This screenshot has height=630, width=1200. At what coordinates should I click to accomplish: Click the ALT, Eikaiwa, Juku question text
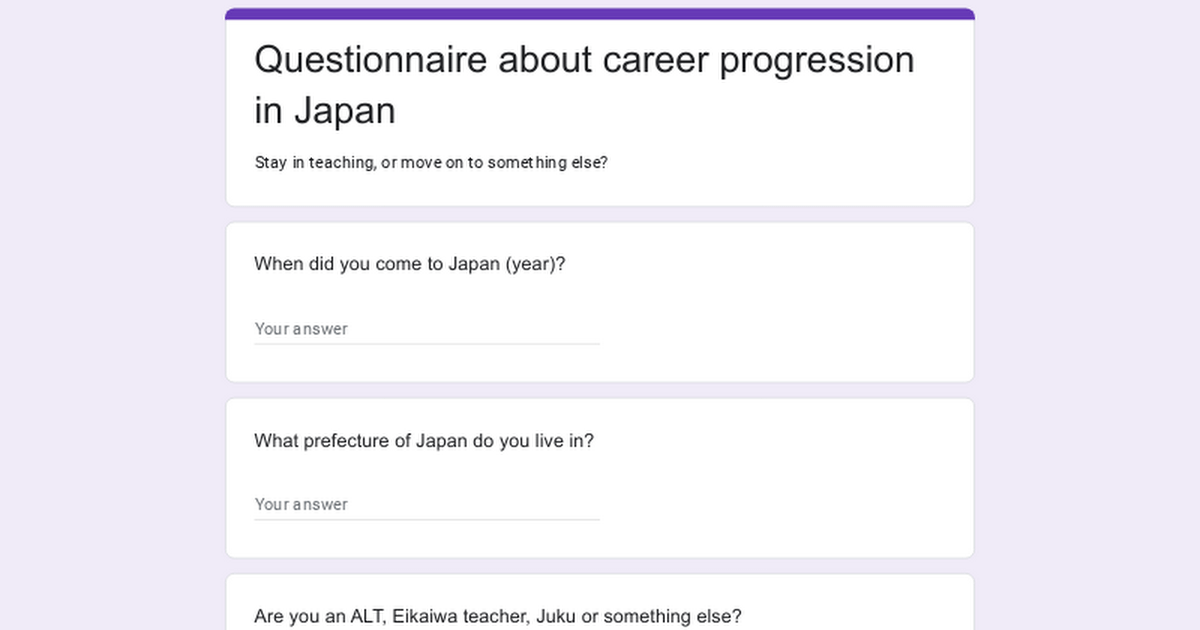pos(498,616)
